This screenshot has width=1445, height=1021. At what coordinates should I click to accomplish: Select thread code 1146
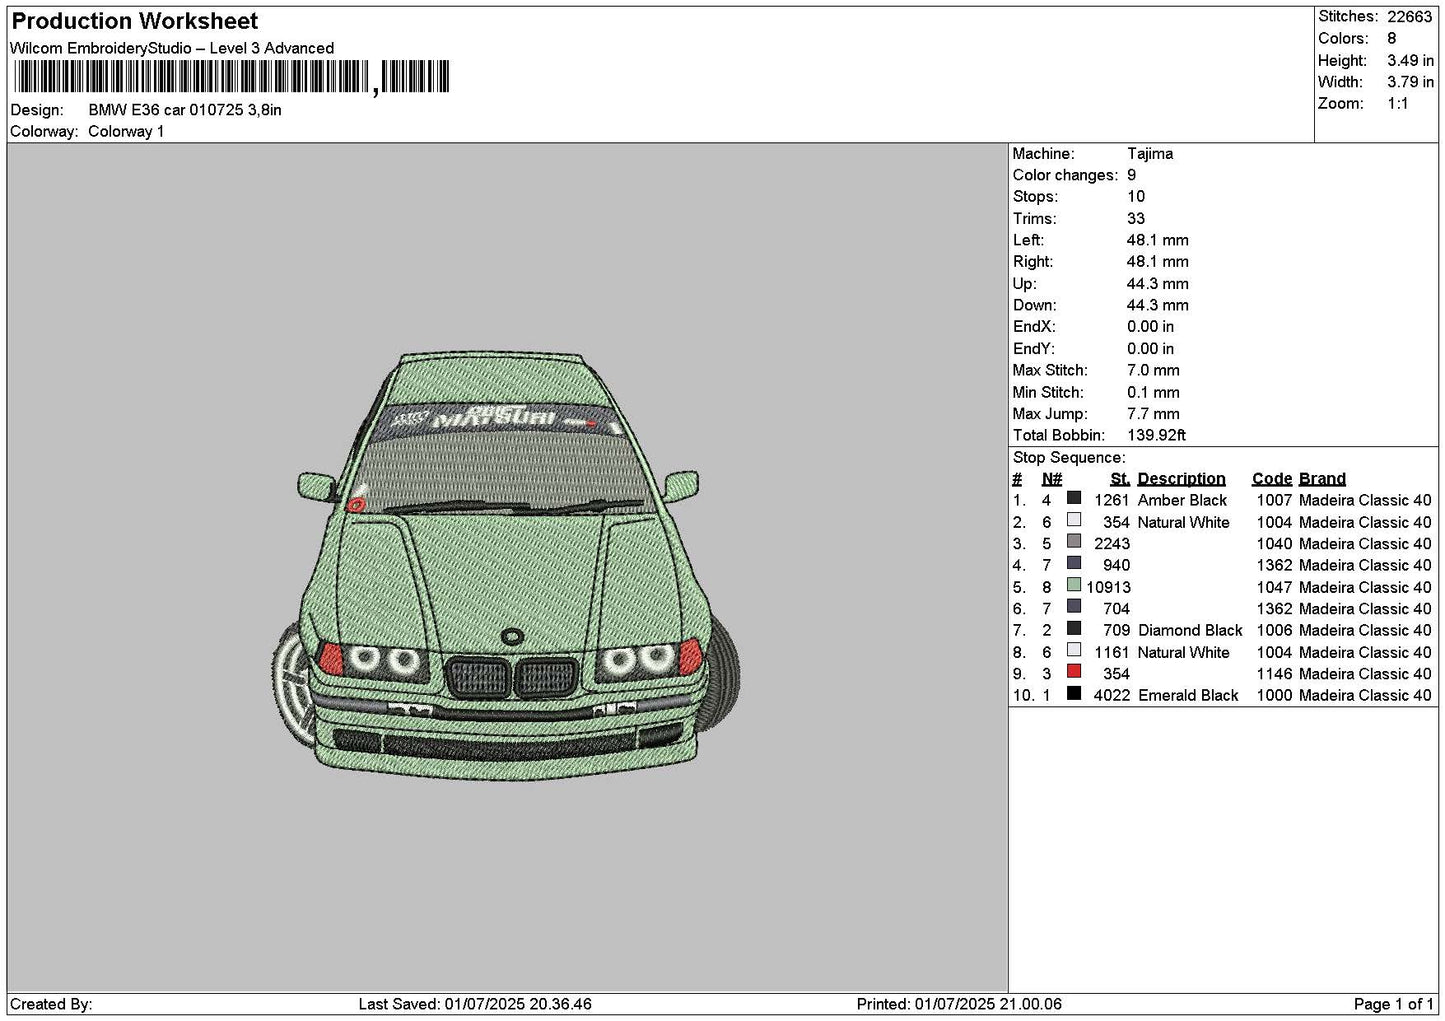click(x=1274, y=674)
